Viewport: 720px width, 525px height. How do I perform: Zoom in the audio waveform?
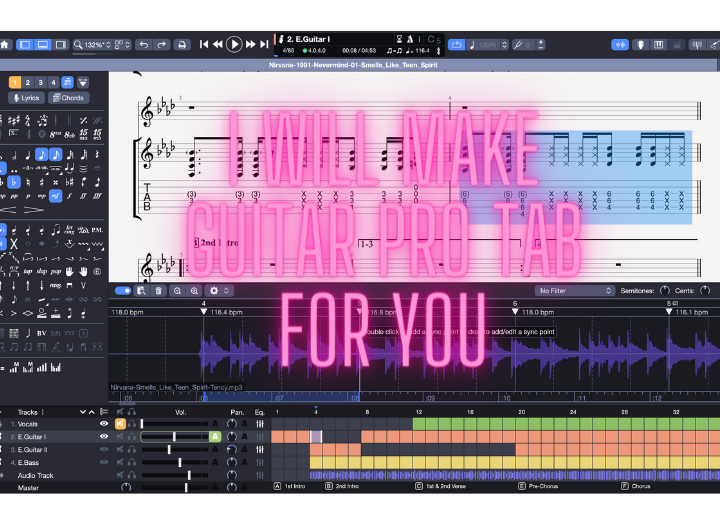pyautogui.click(x=194, y=291)
